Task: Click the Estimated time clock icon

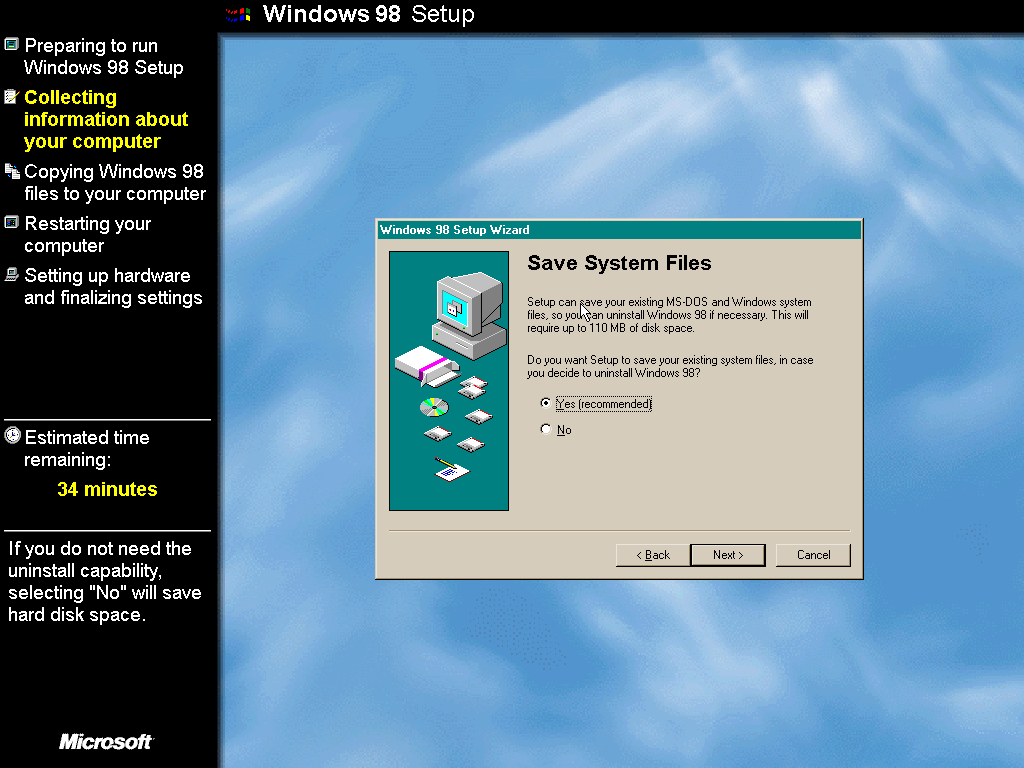Action: pyautogui.click(x=12, y=436)
